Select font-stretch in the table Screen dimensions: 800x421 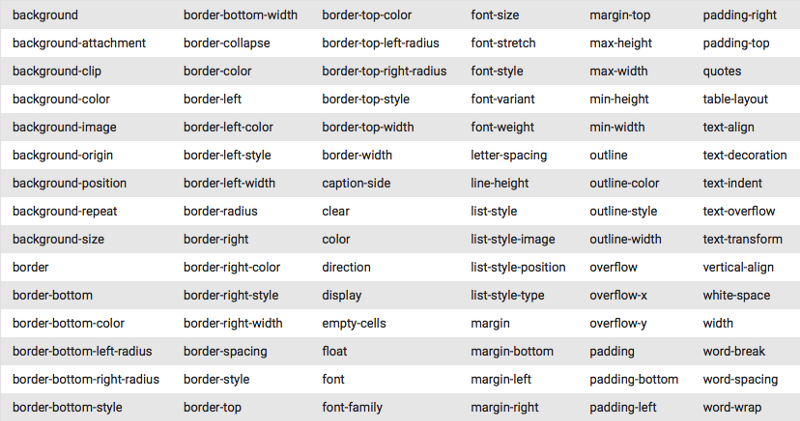coord(503,43)
